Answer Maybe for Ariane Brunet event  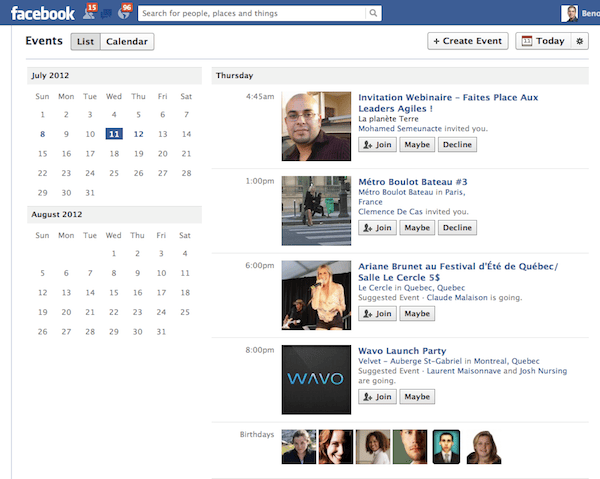(x=417, y=314)
